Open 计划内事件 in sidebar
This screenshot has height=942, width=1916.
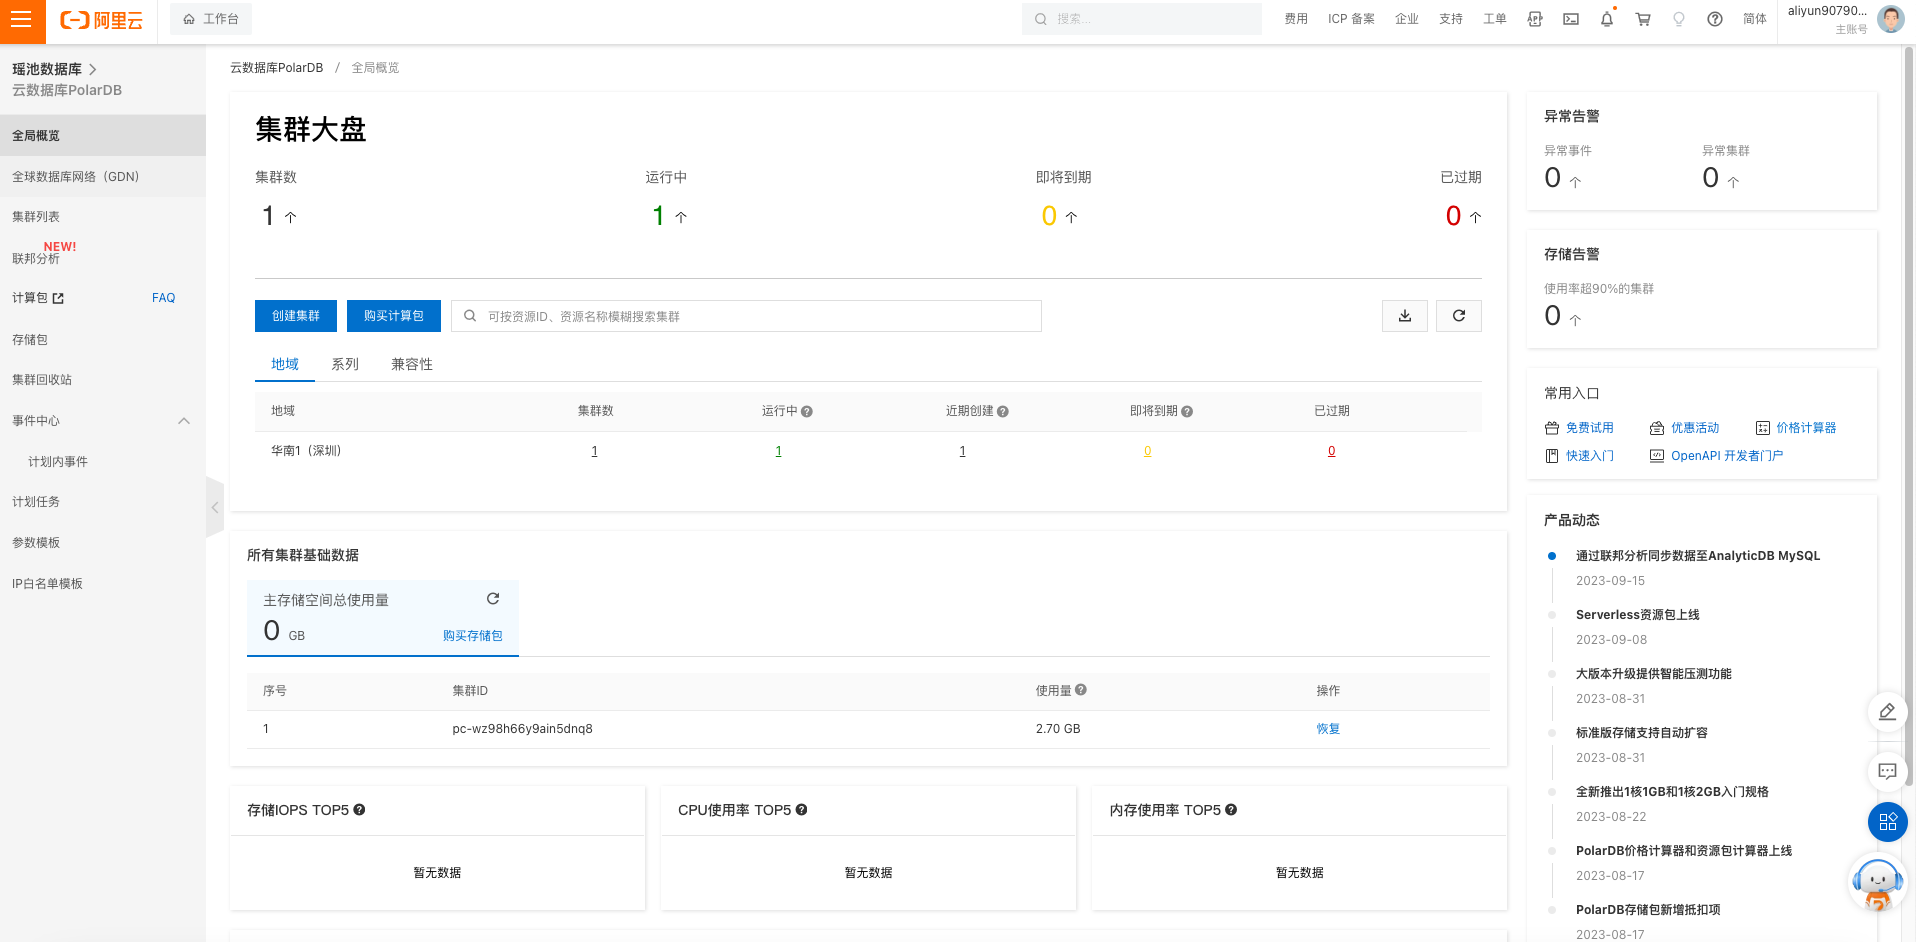tap(58, 462)
